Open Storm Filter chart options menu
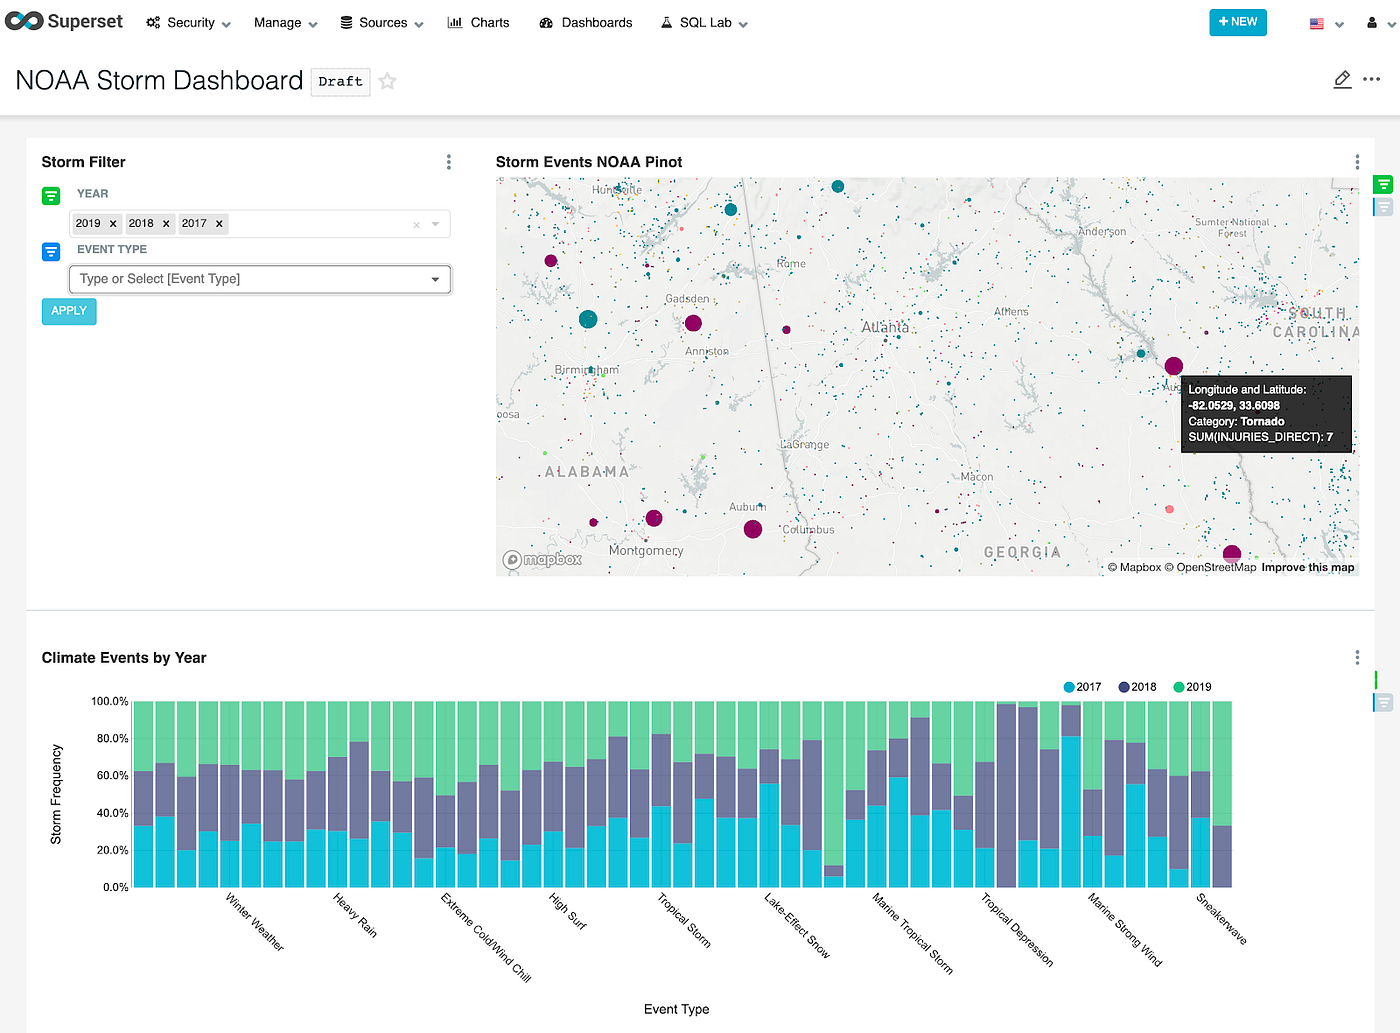This screenshot has height=1033, width=1400. coord(448,162)
